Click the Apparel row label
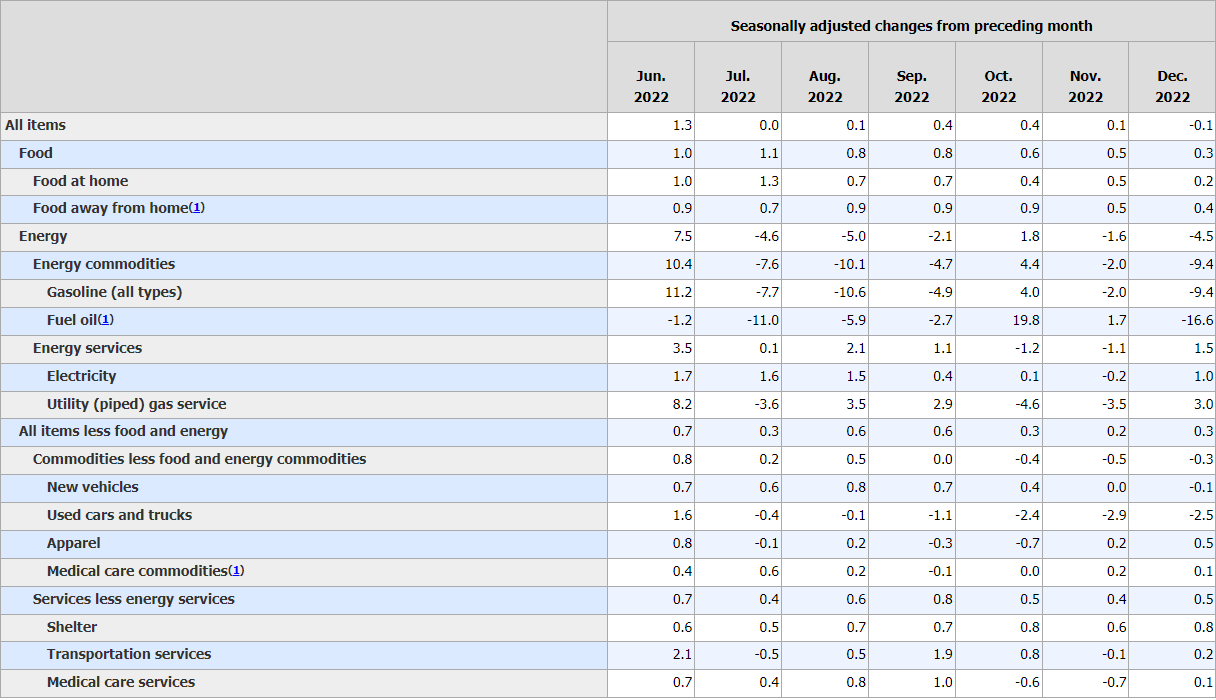Screen dimensions: 1216x700 click(x=74, y=543)
